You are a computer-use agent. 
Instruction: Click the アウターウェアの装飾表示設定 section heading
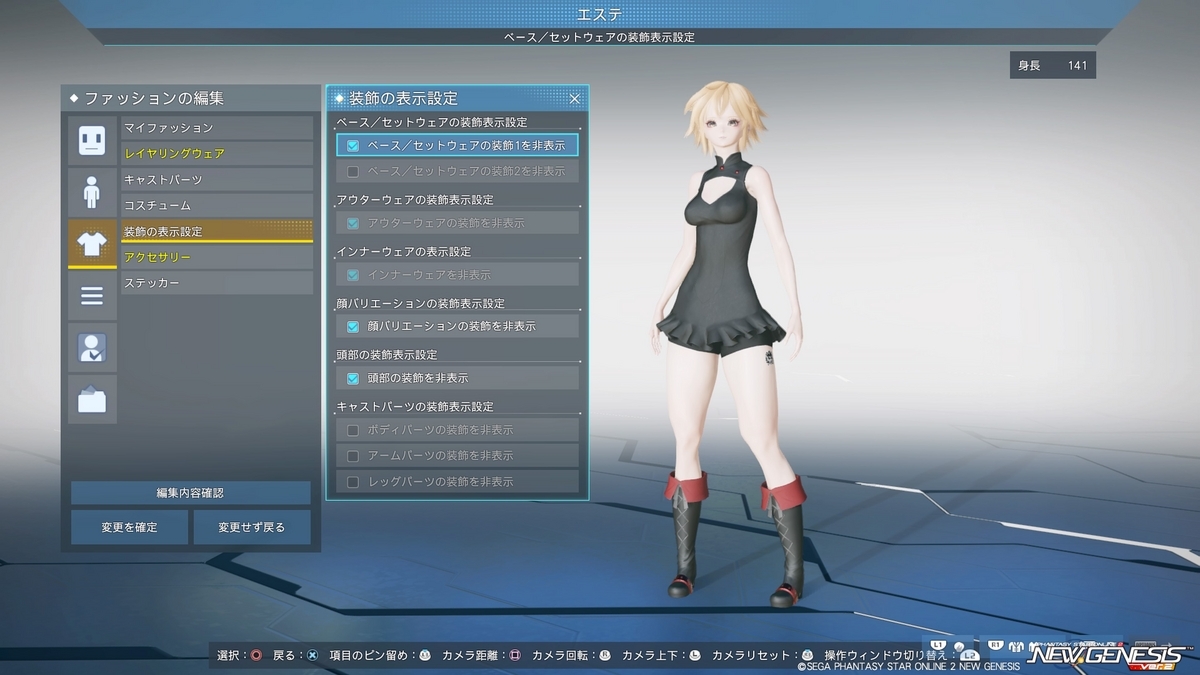415,200
